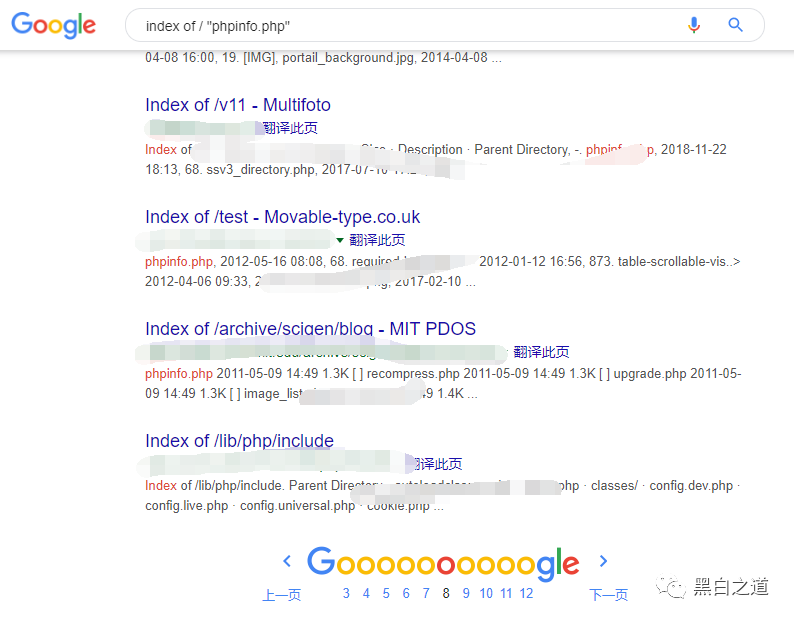Click 上一页 previous page link
The image size is (794, 621).
point(281,595)
